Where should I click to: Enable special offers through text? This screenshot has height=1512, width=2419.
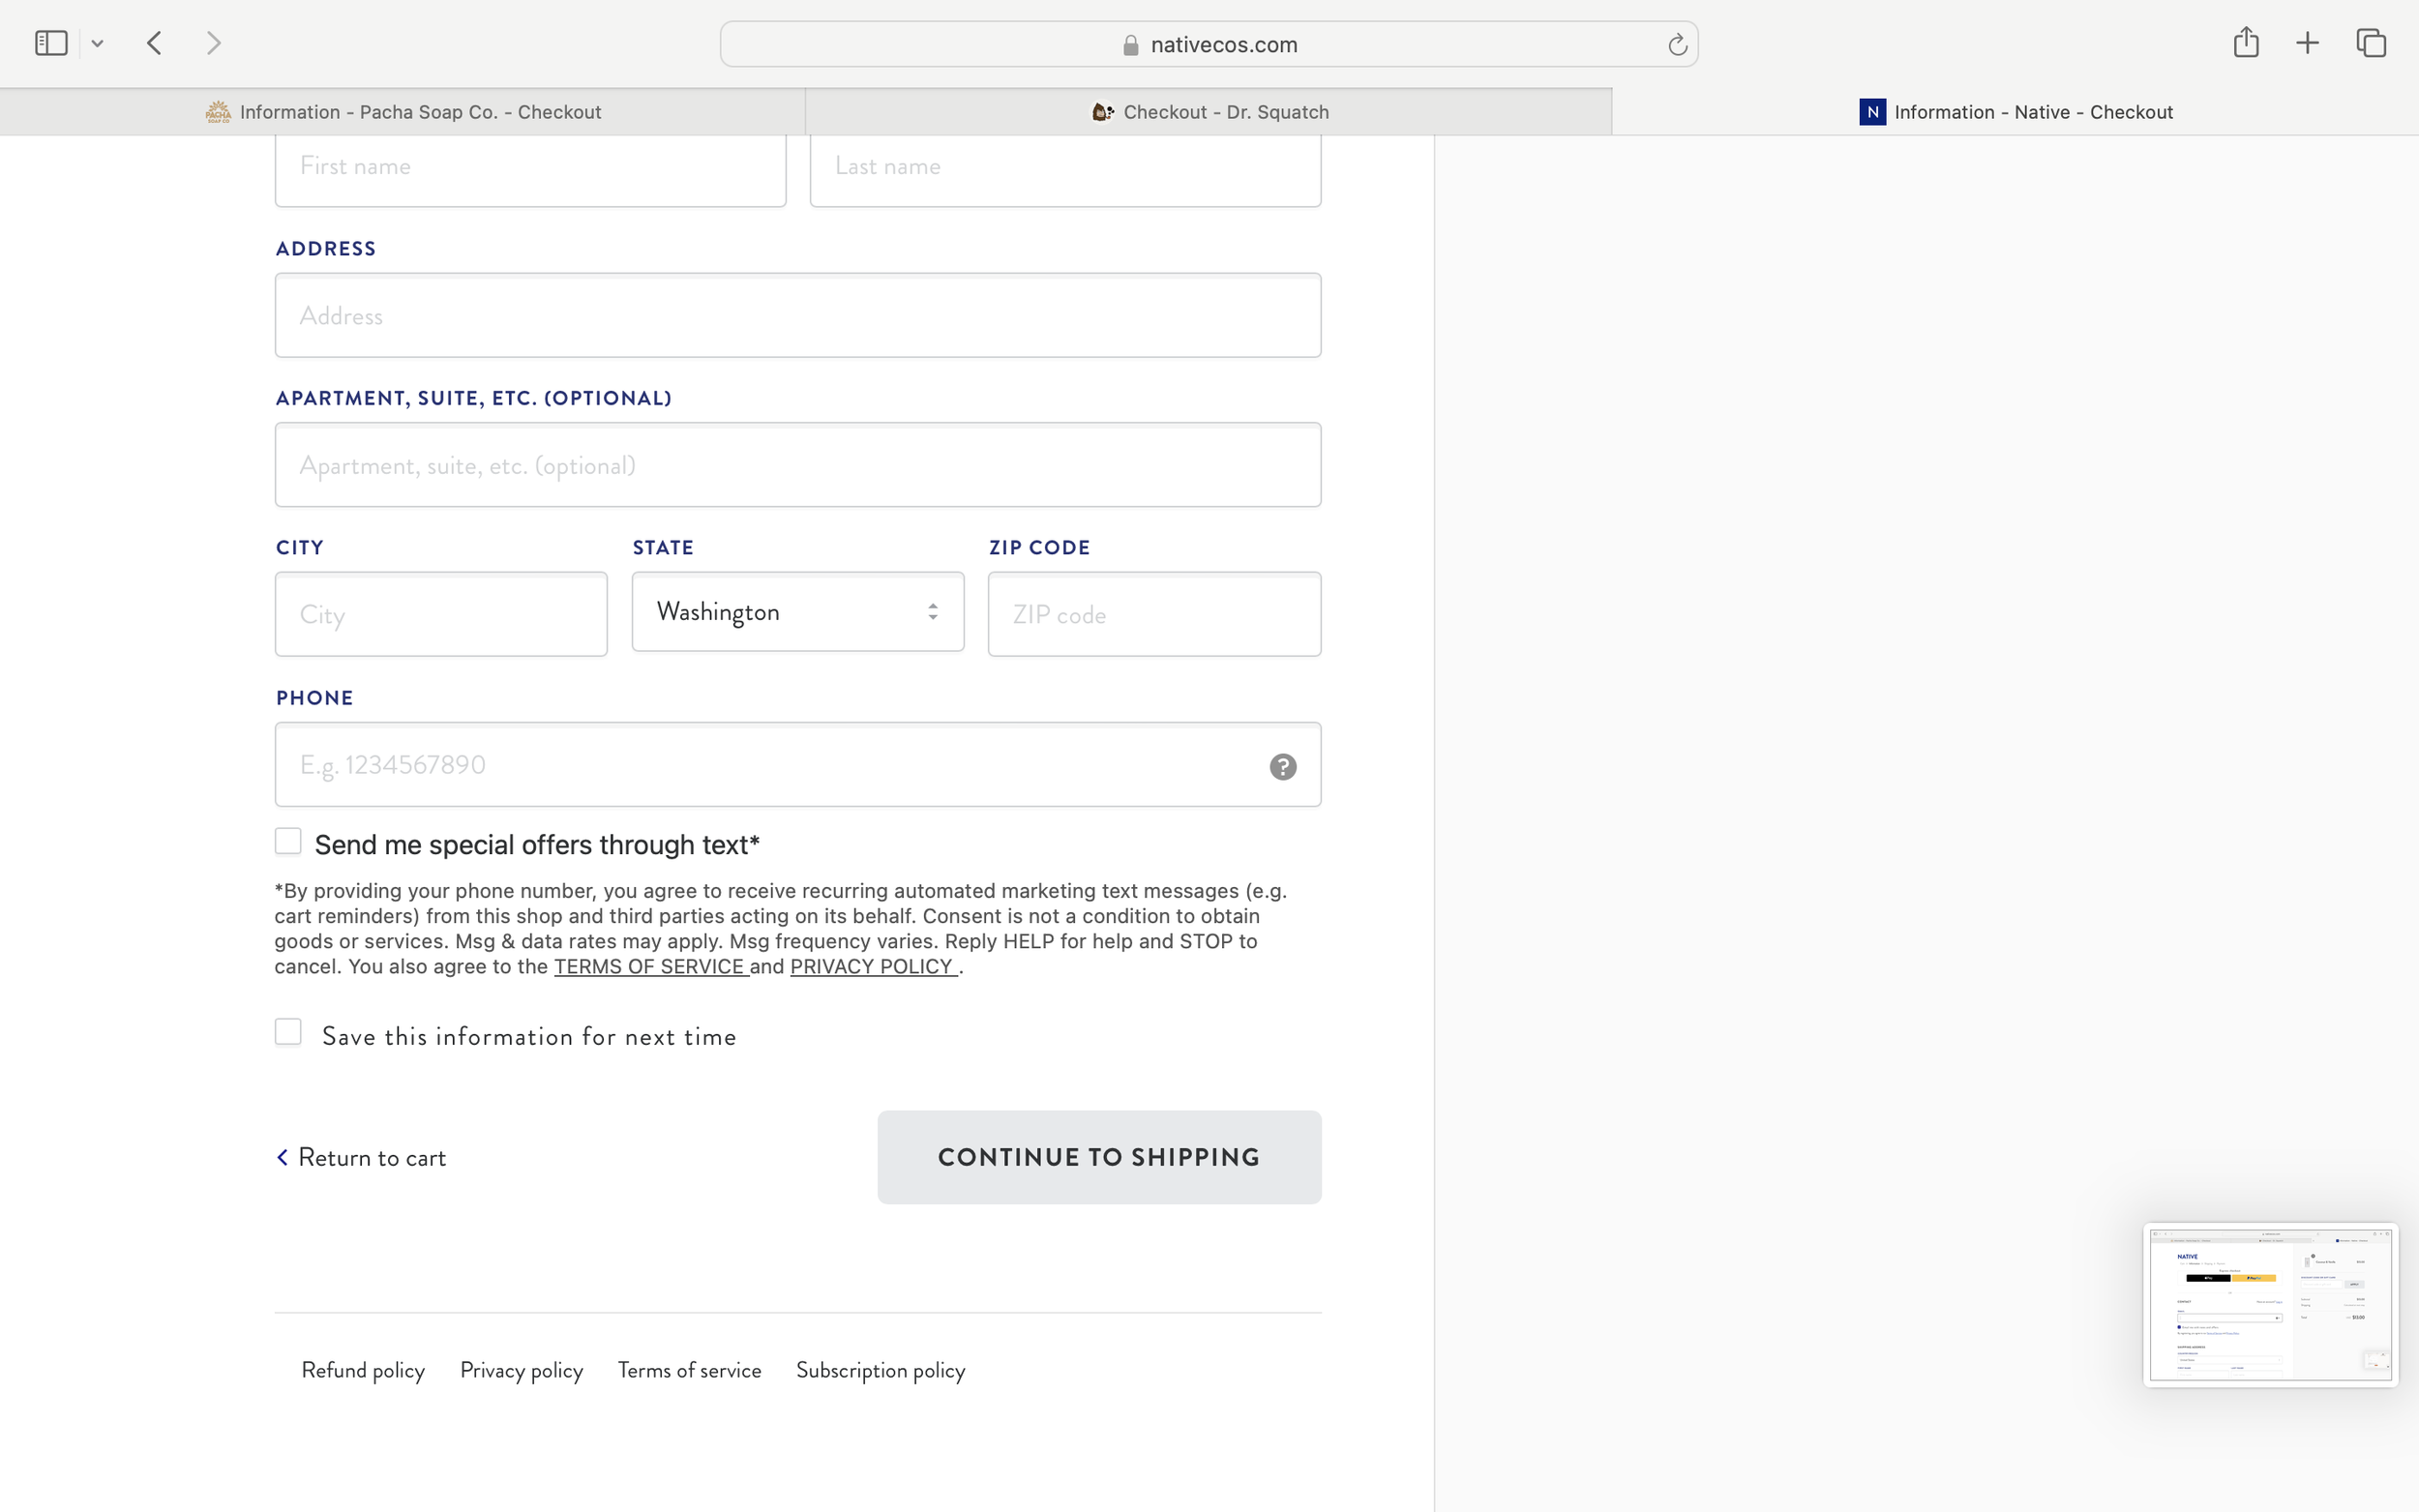(x=288, y=841)
